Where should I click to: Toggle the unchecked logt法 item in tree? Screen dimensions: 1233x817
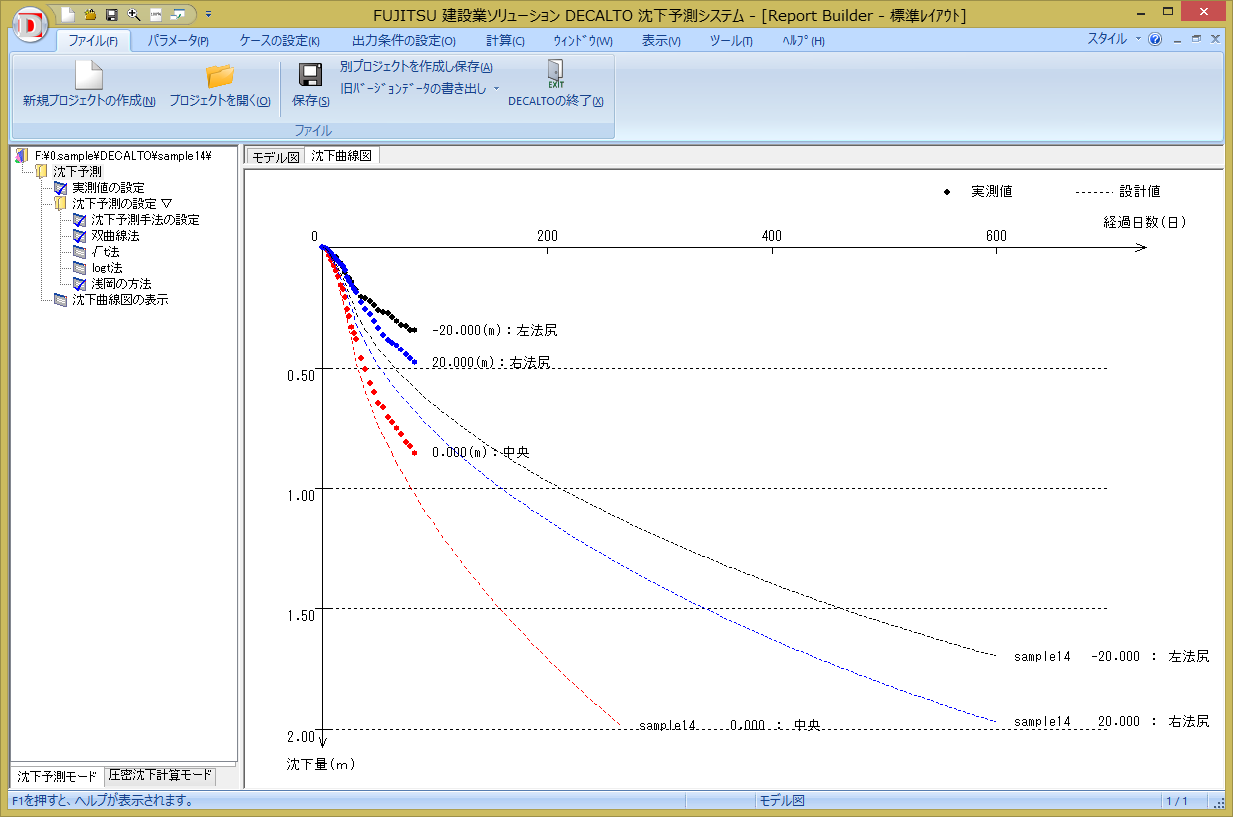coord(80,268)
